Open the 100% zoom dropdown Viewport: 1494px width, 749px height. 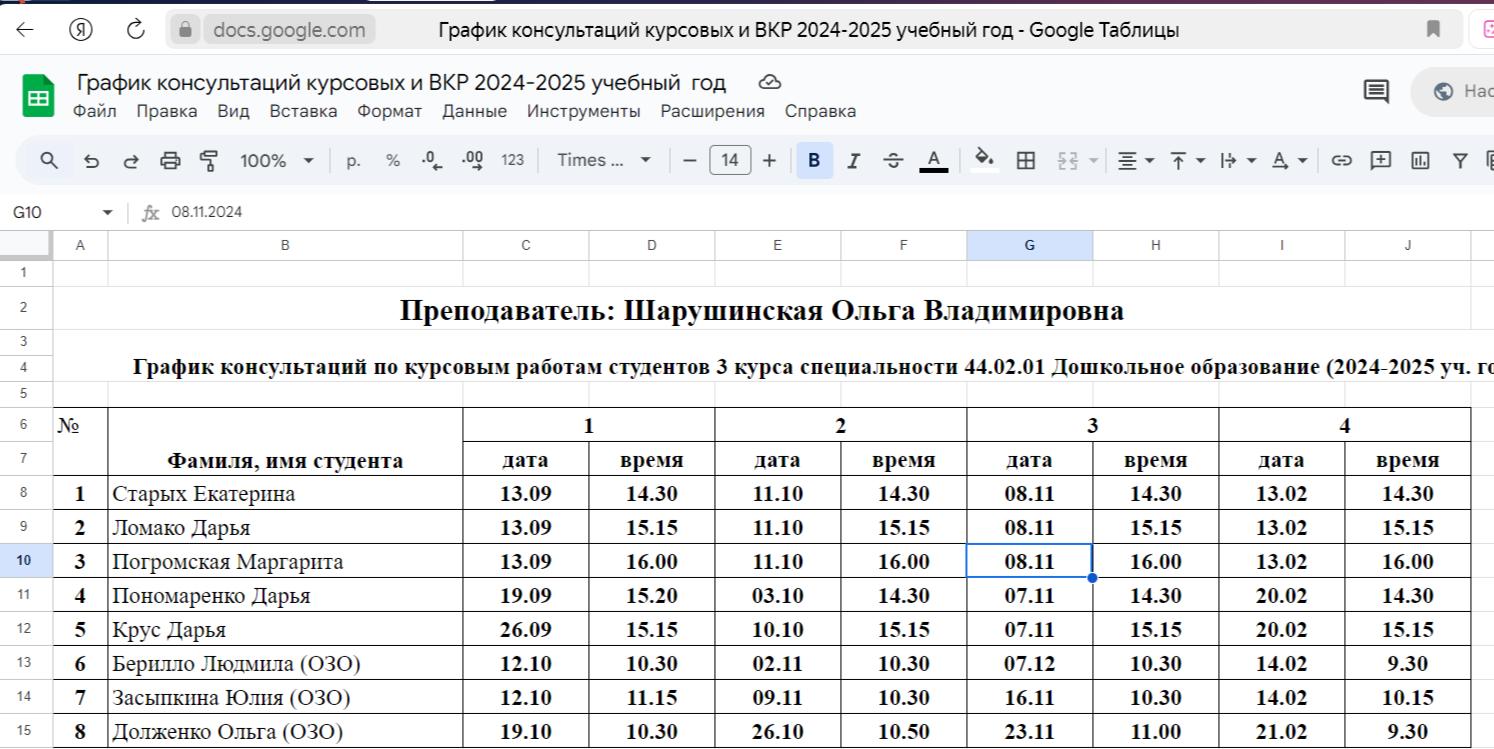tap(277, 160)
